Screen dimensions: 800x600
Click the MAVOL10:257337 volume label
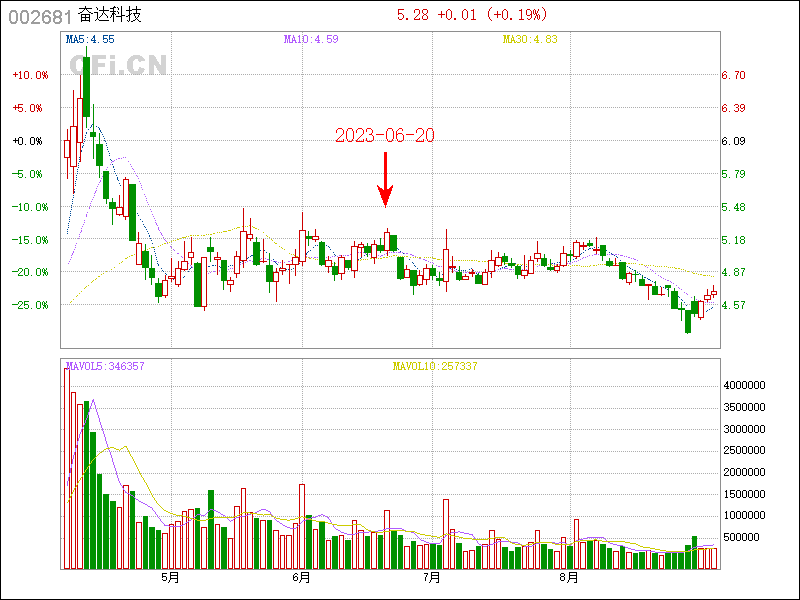click(434, 366)
